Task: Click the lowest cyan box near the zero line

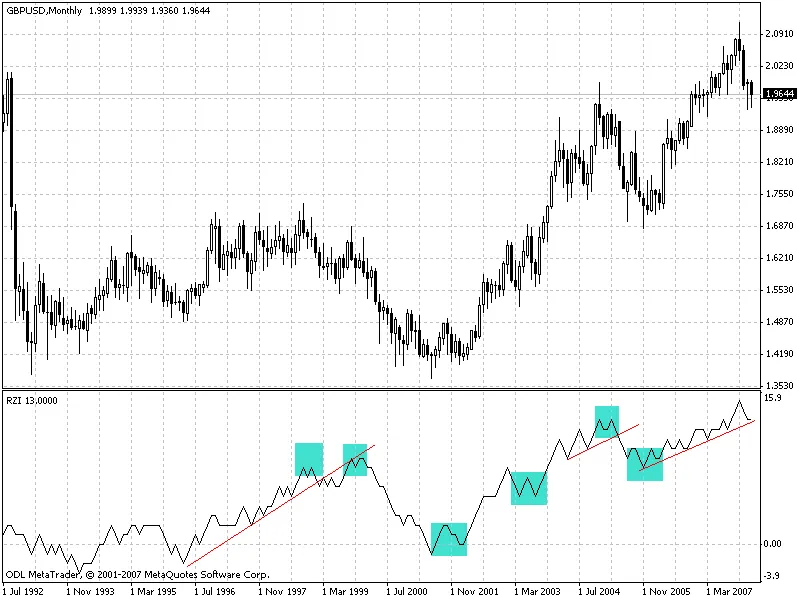Action: (449, 539)
